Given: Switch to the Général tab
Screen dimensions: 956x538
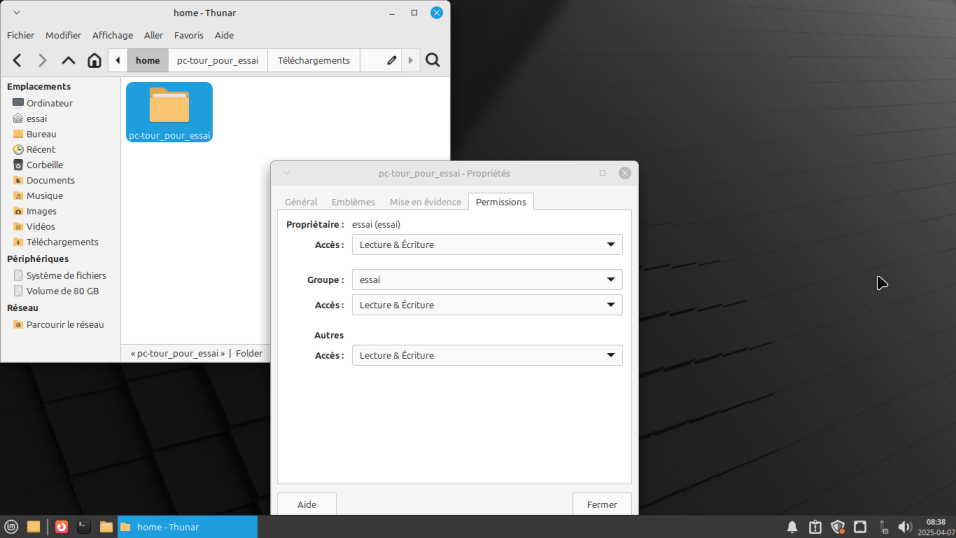Looking at the screenshot, I should [301, 202].
